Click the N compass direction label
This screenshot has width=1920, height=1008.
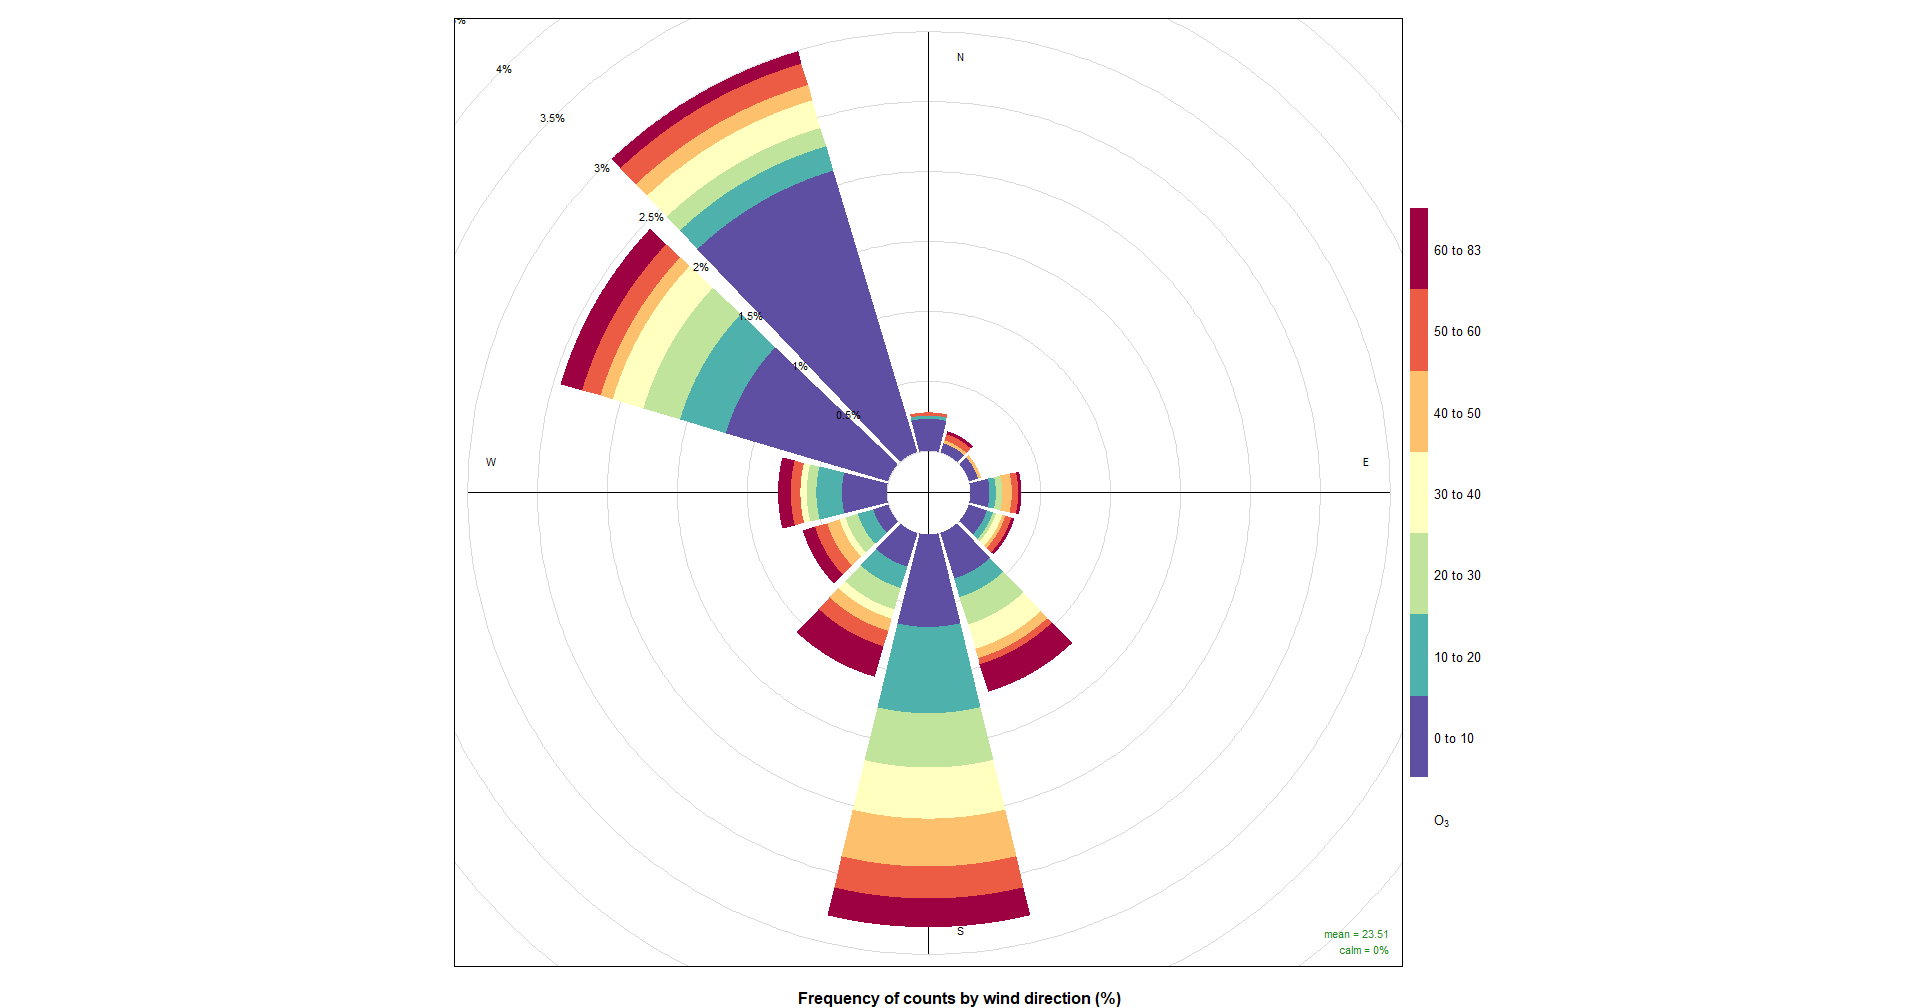pyautogui.click(x=960, y=57)
